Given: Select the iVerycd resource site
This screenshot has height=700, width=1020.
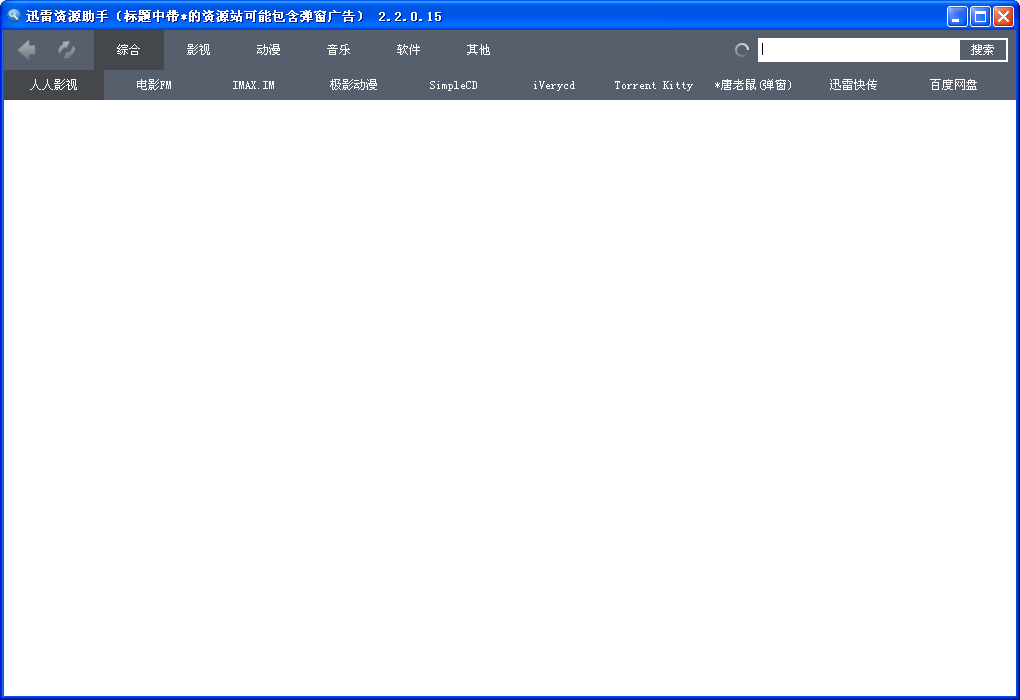Looking at the screenshot, I should (x=554, y=85).
